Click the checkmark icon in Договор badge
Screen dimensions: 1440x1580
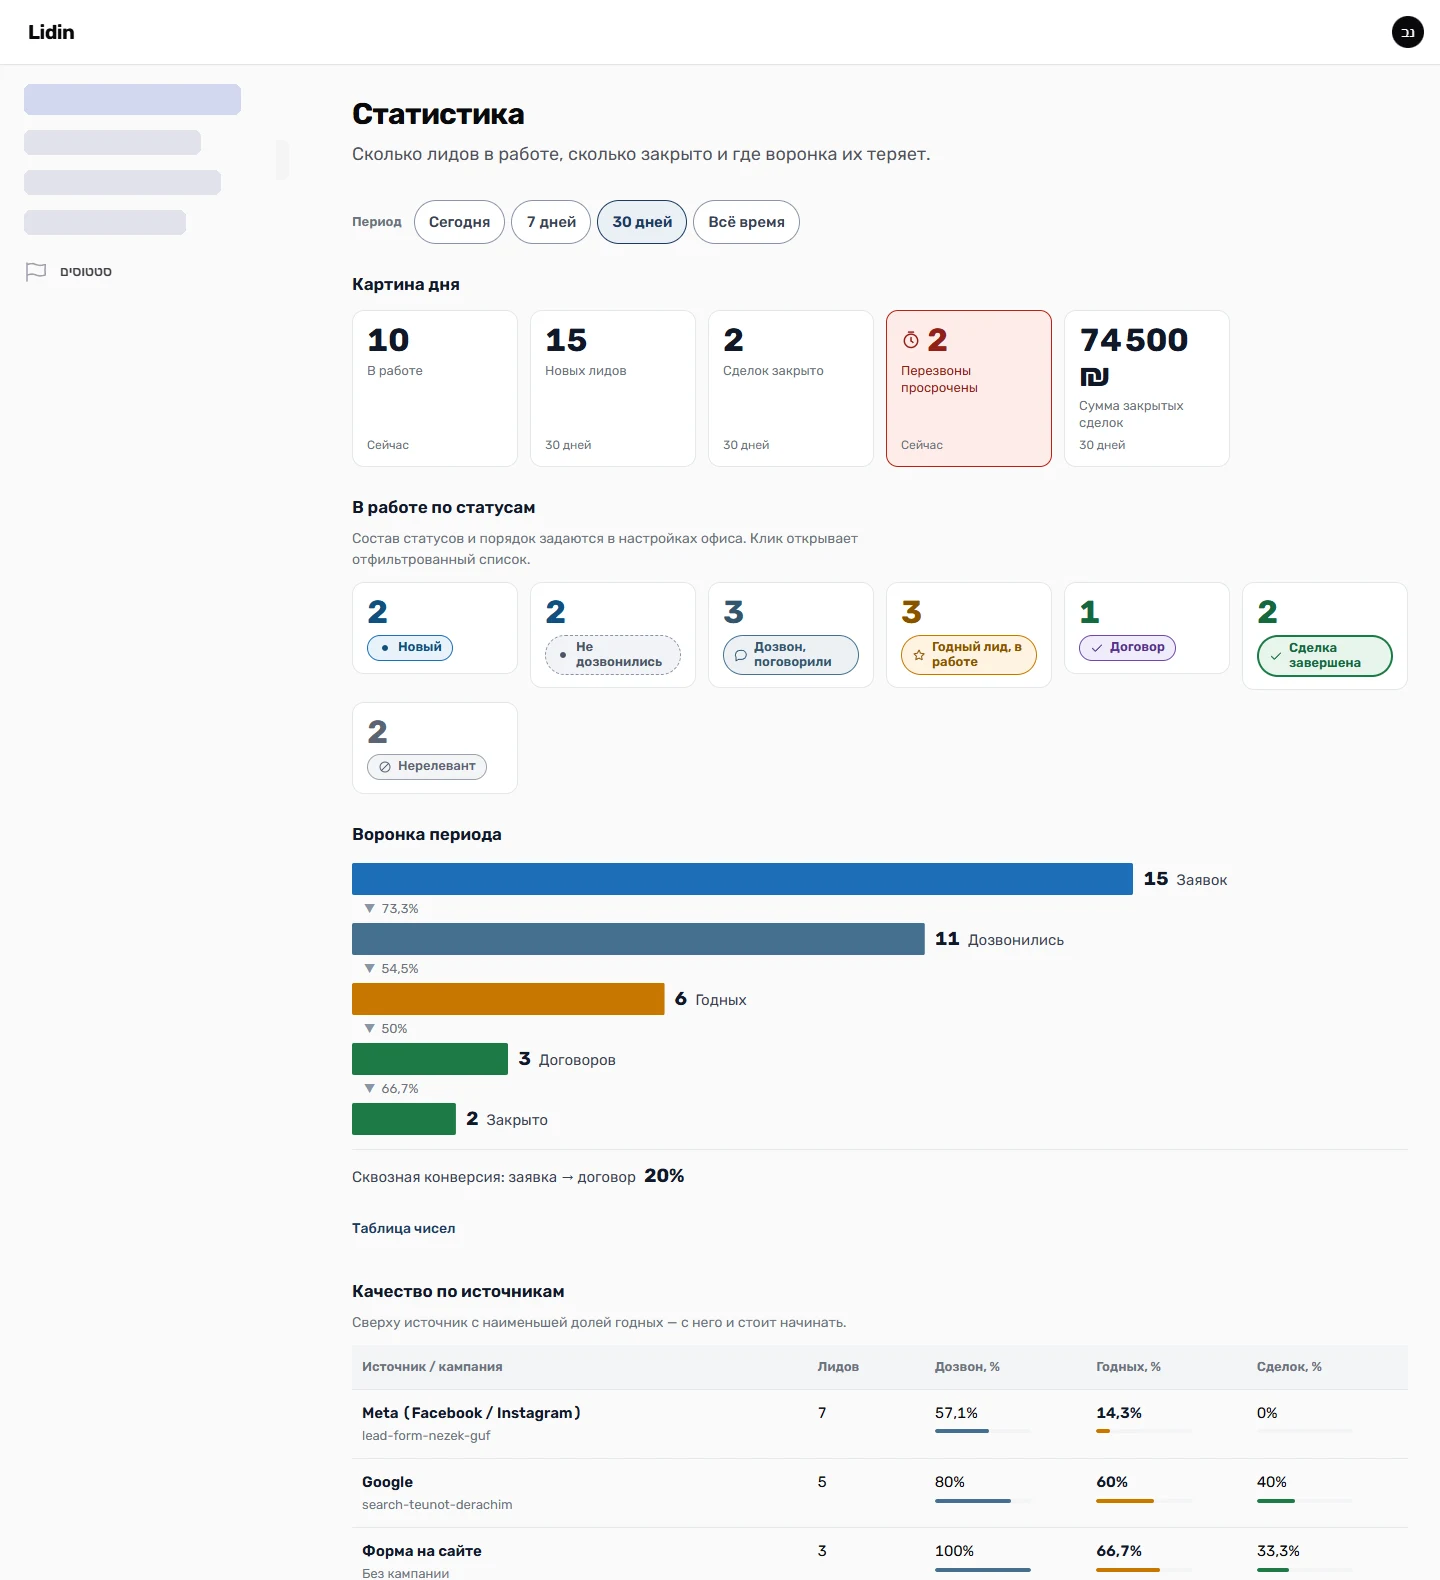[1097, 648]
